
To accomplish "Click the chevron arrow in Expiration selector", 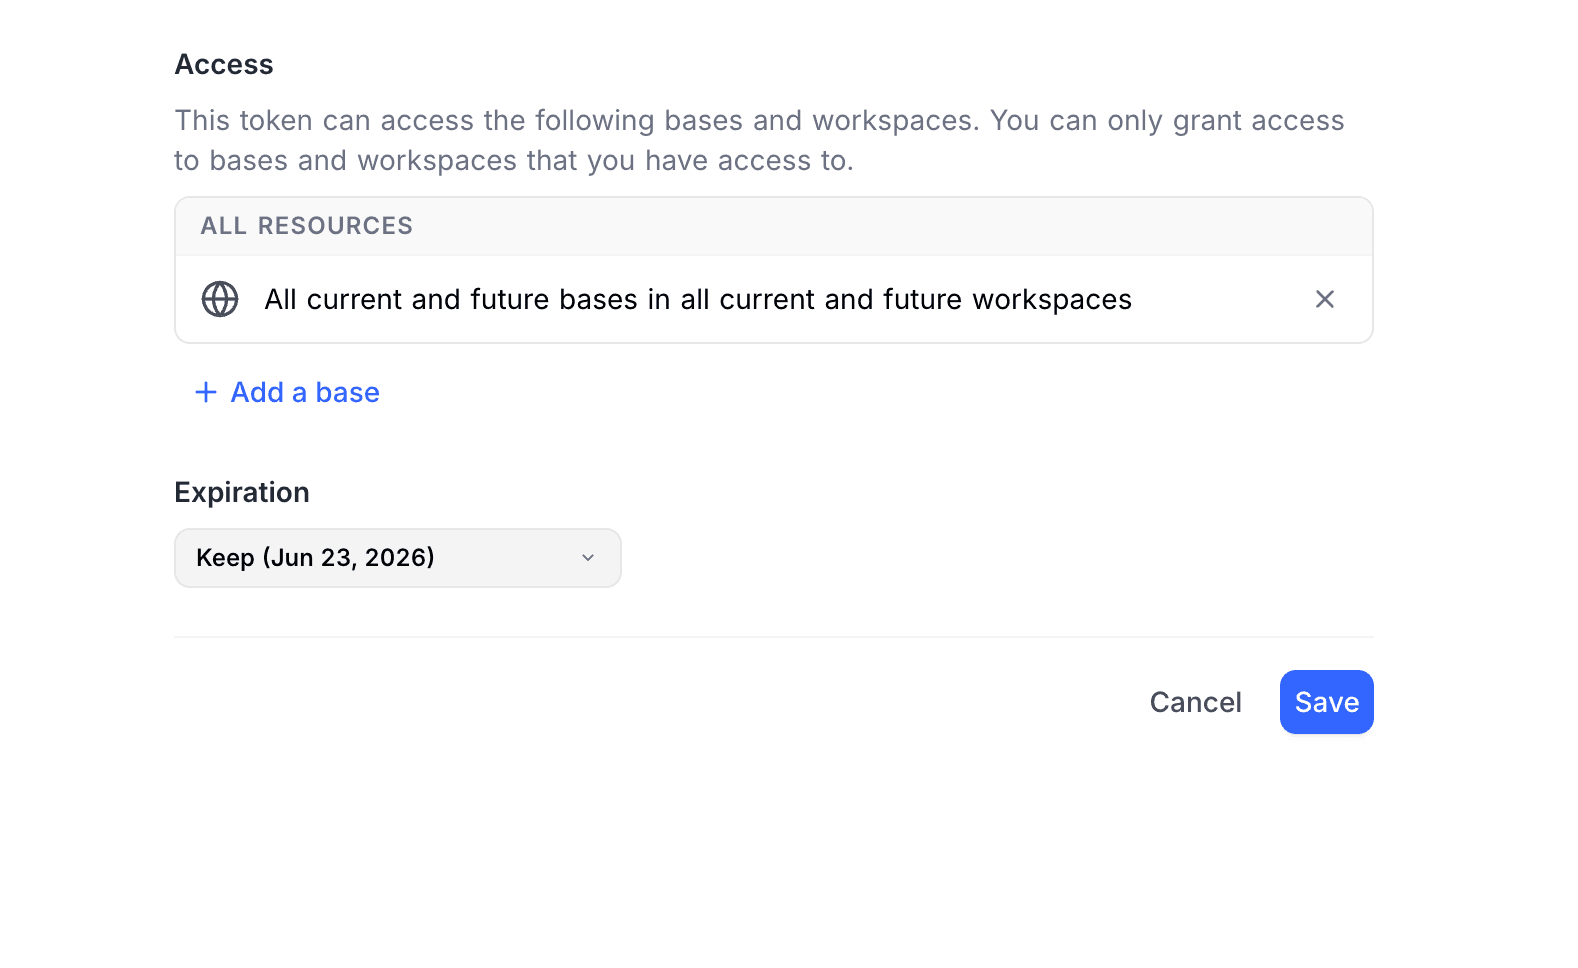I will click(588, 558).
